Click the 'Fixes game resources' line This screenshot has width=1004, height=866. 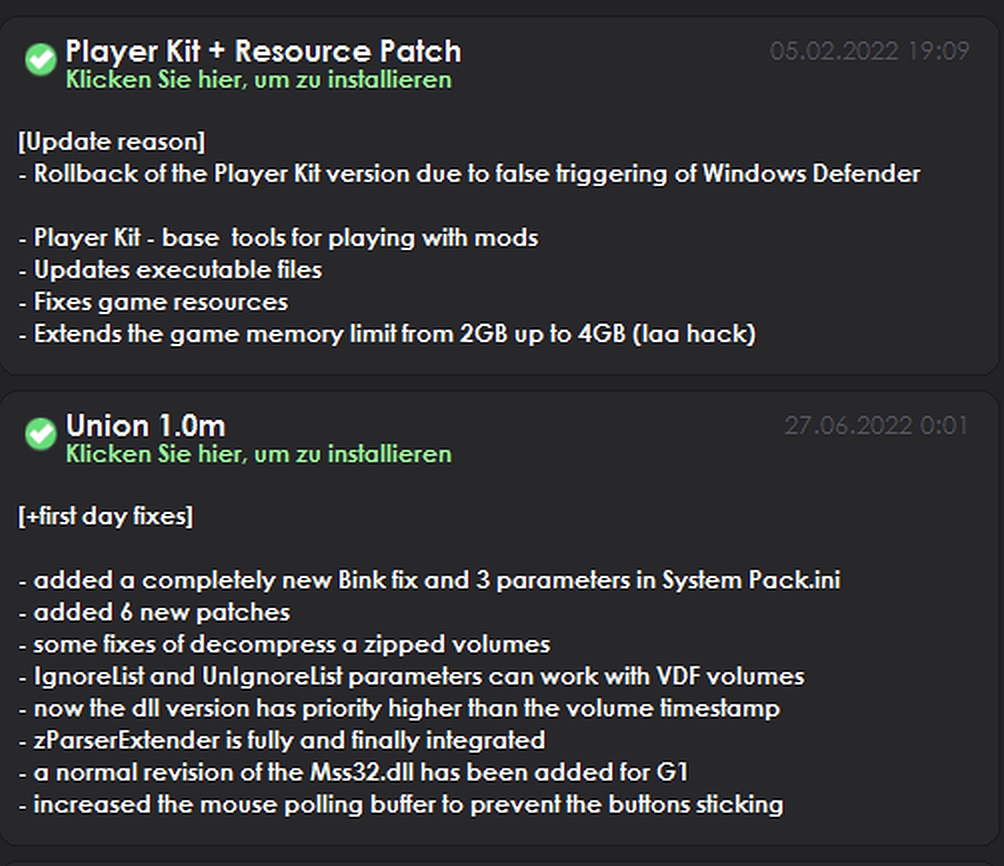pyautogui.click(x=153, y=302)
